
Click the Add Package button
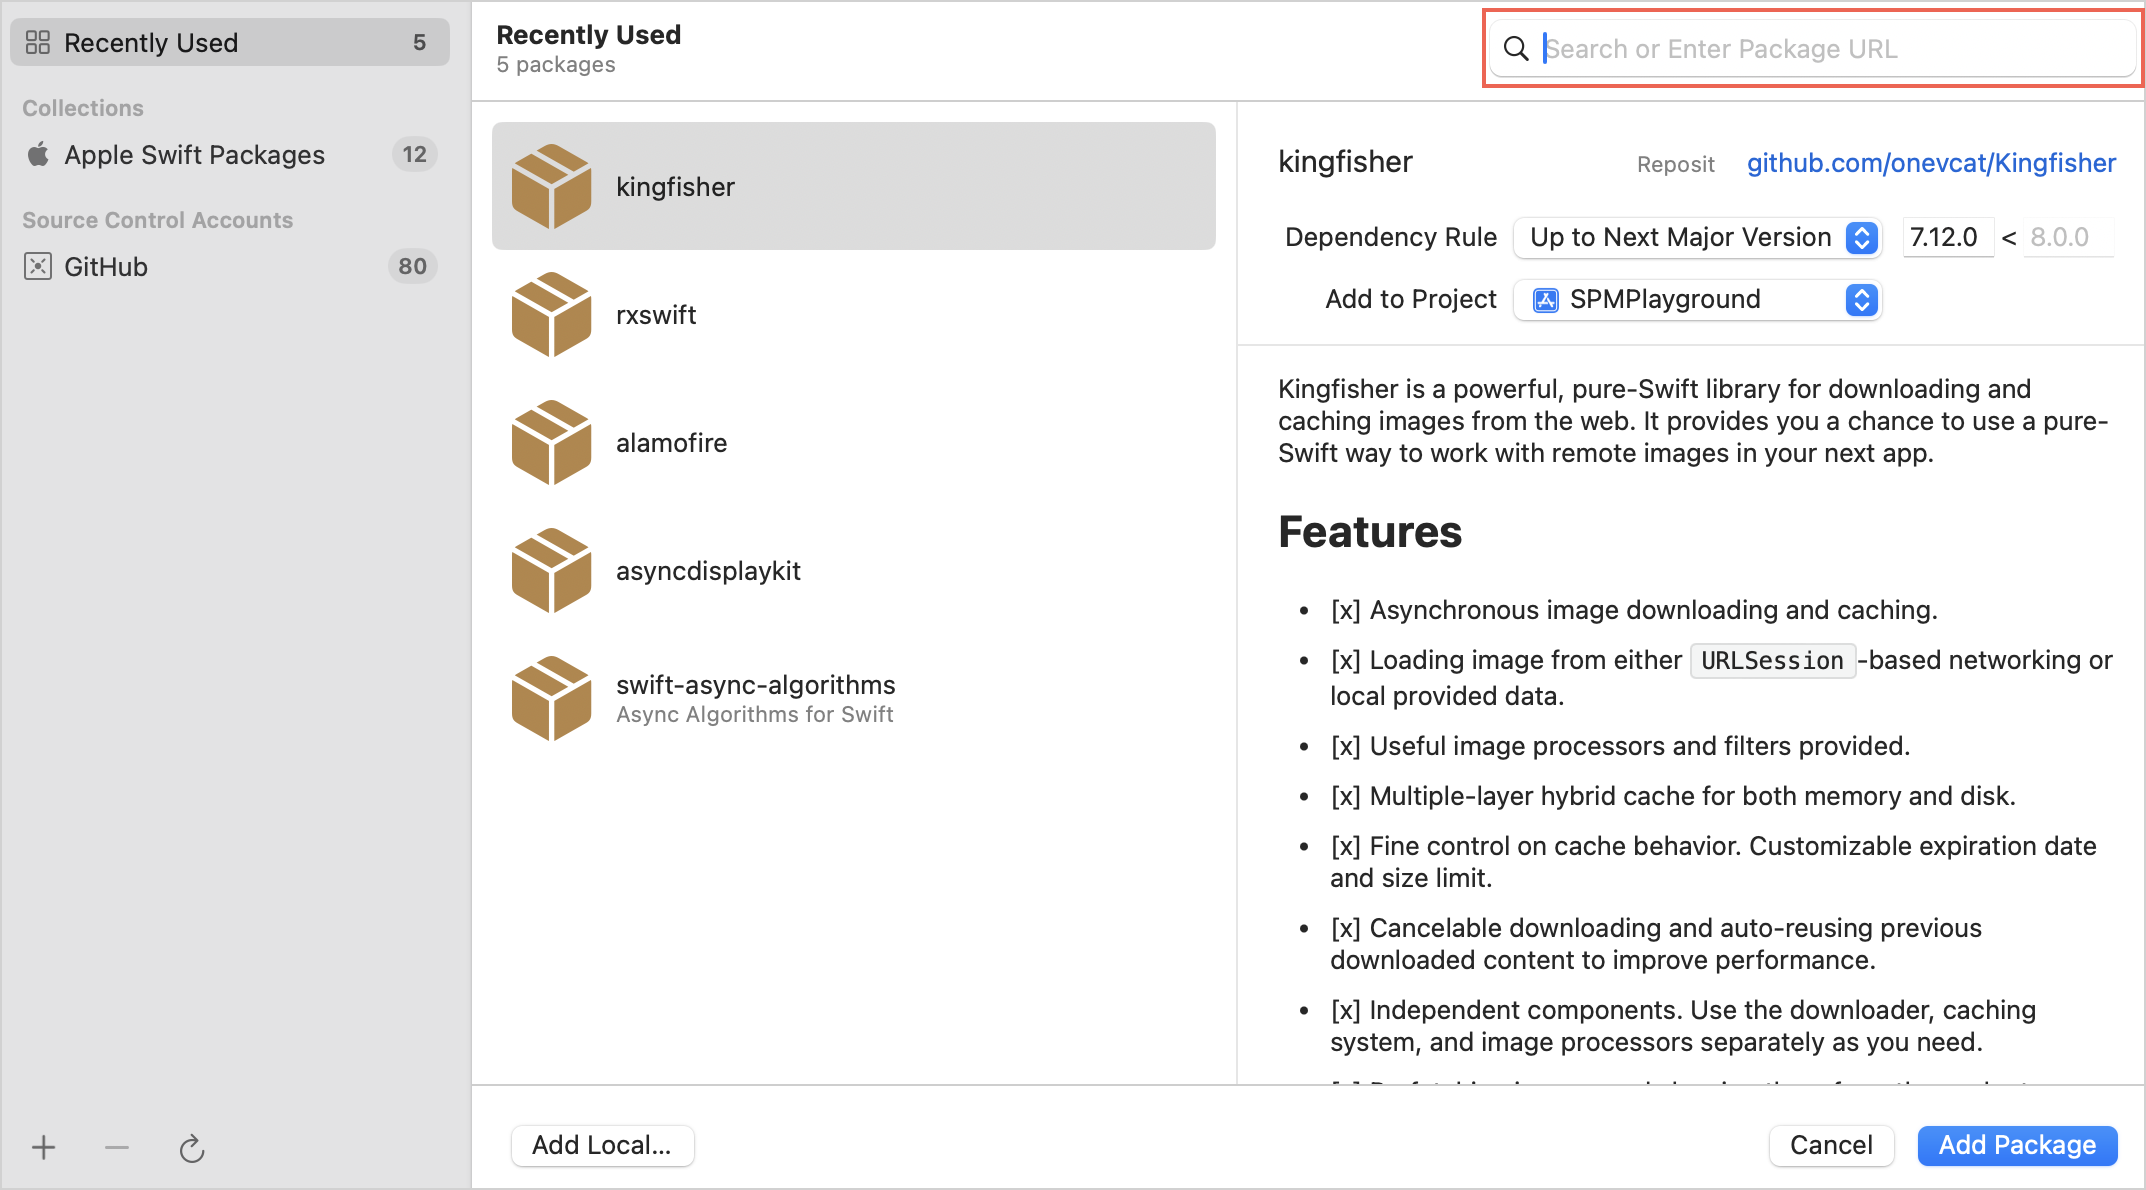(x=2017, y=1145)
